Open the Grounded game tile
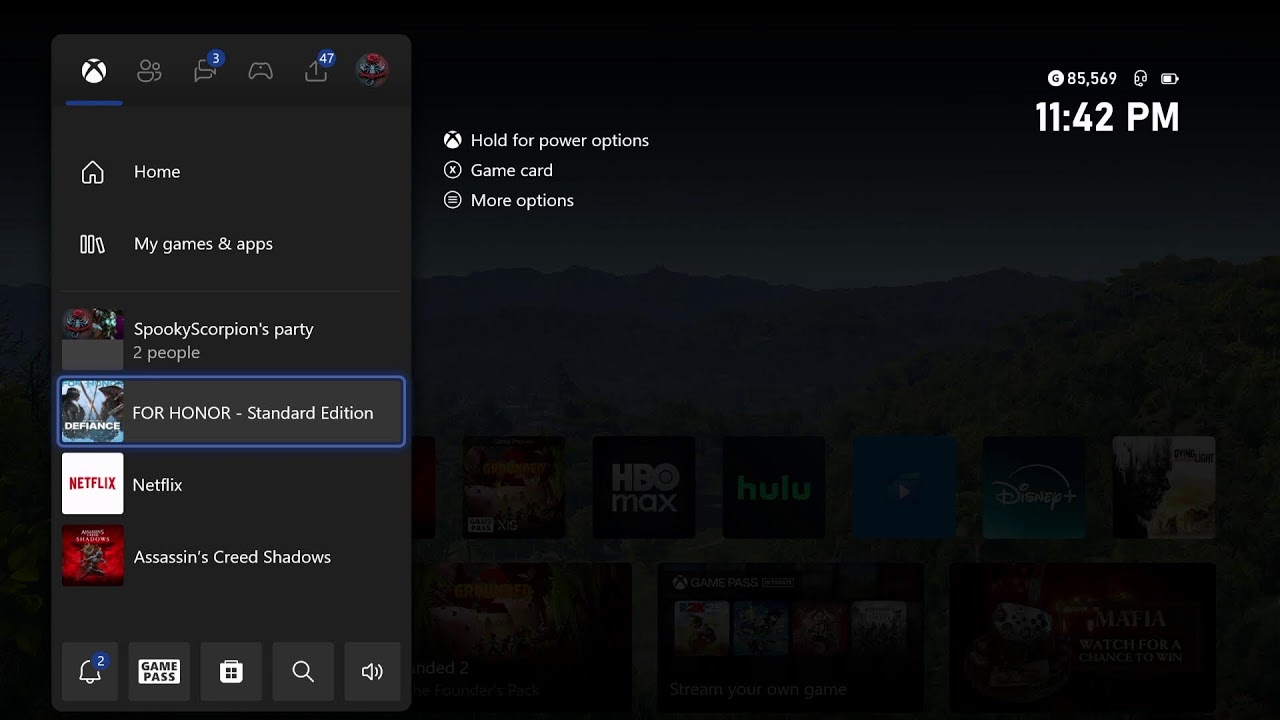 point(514,488)
